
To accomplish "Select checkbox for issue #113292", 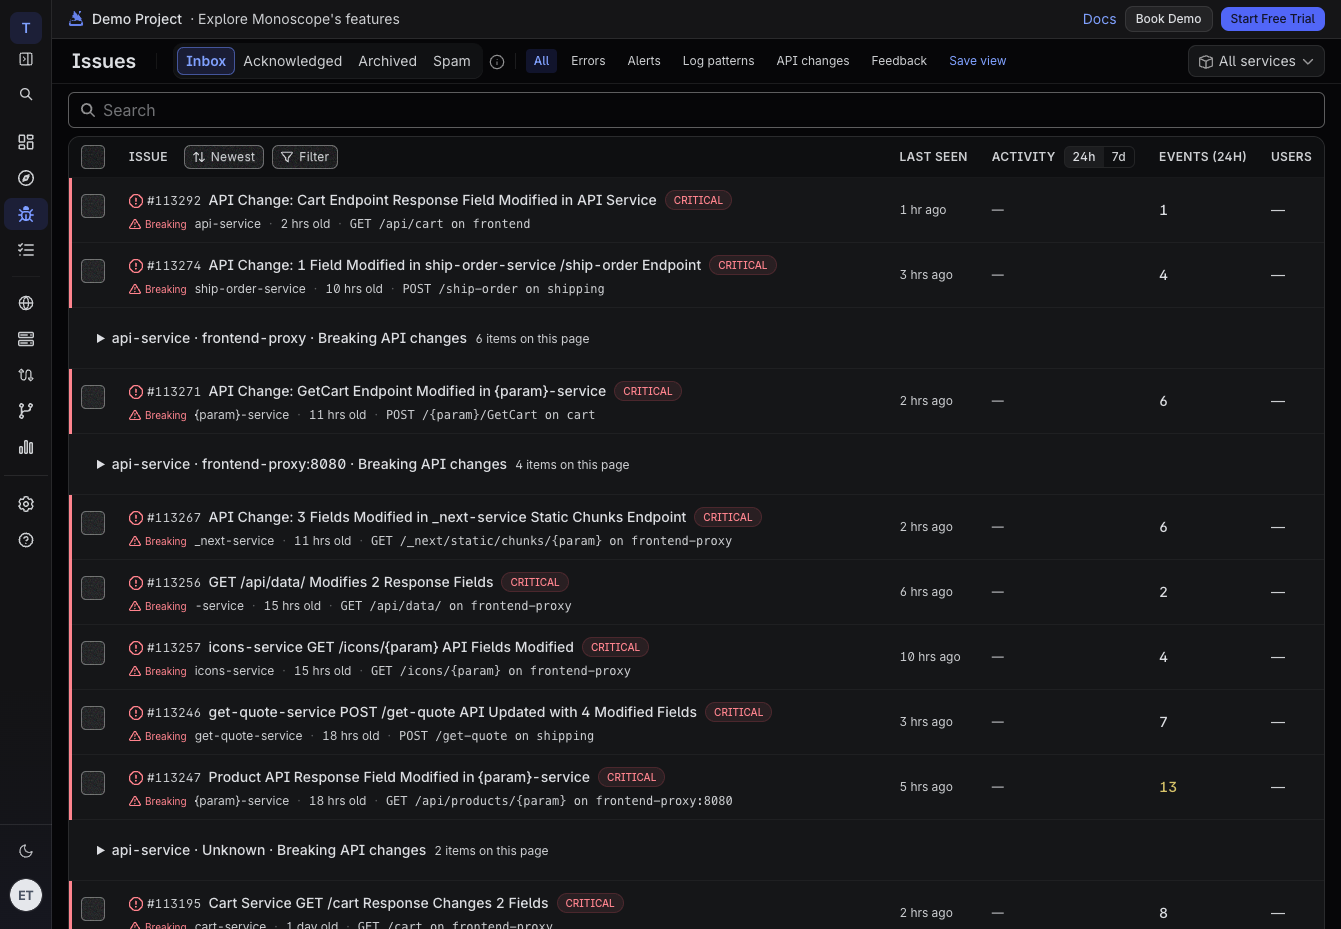I will point(93,206).
